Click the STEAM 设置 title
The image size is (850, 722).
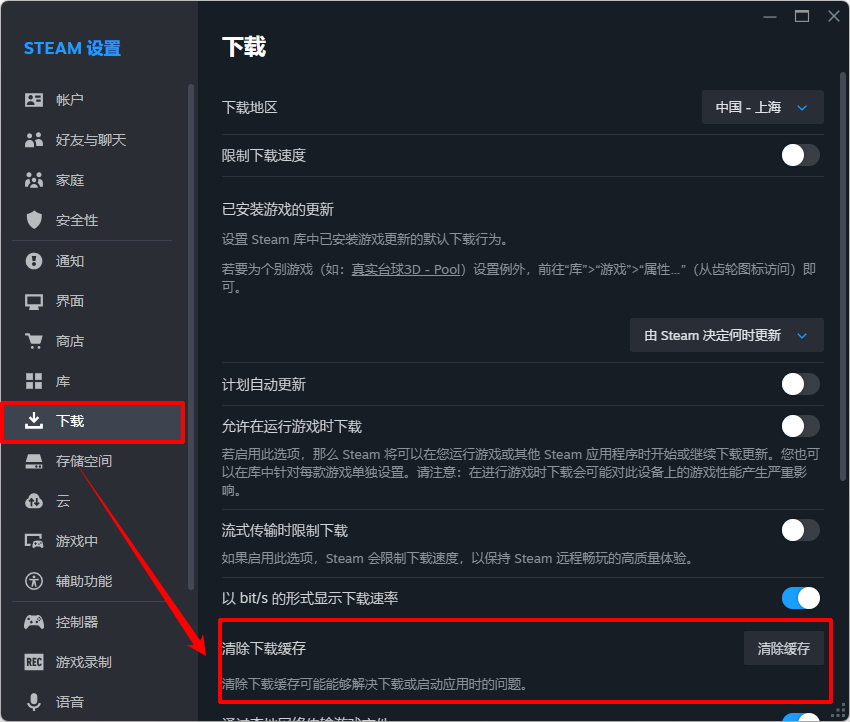[x=72, y=48]
